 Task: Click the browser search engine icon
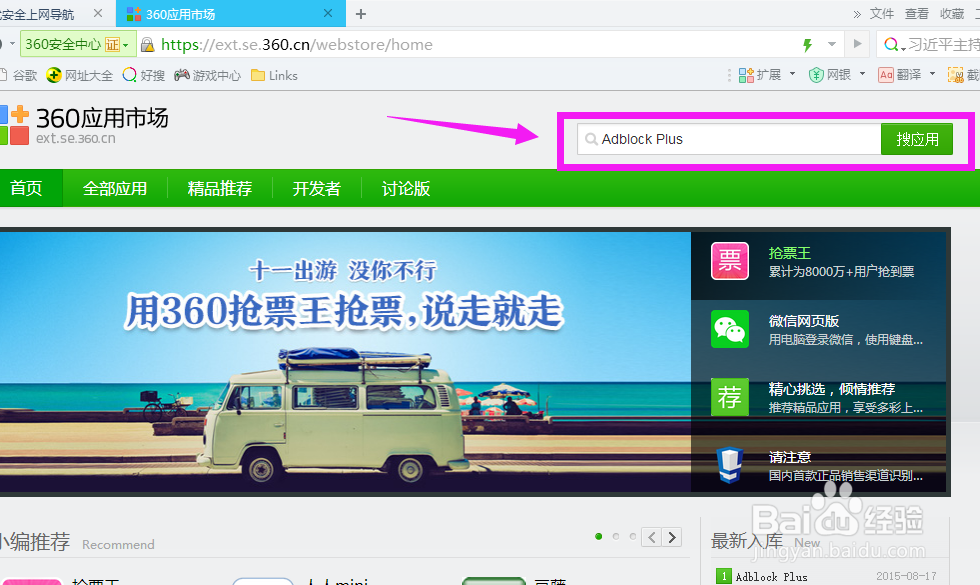(x=892, y=44)
